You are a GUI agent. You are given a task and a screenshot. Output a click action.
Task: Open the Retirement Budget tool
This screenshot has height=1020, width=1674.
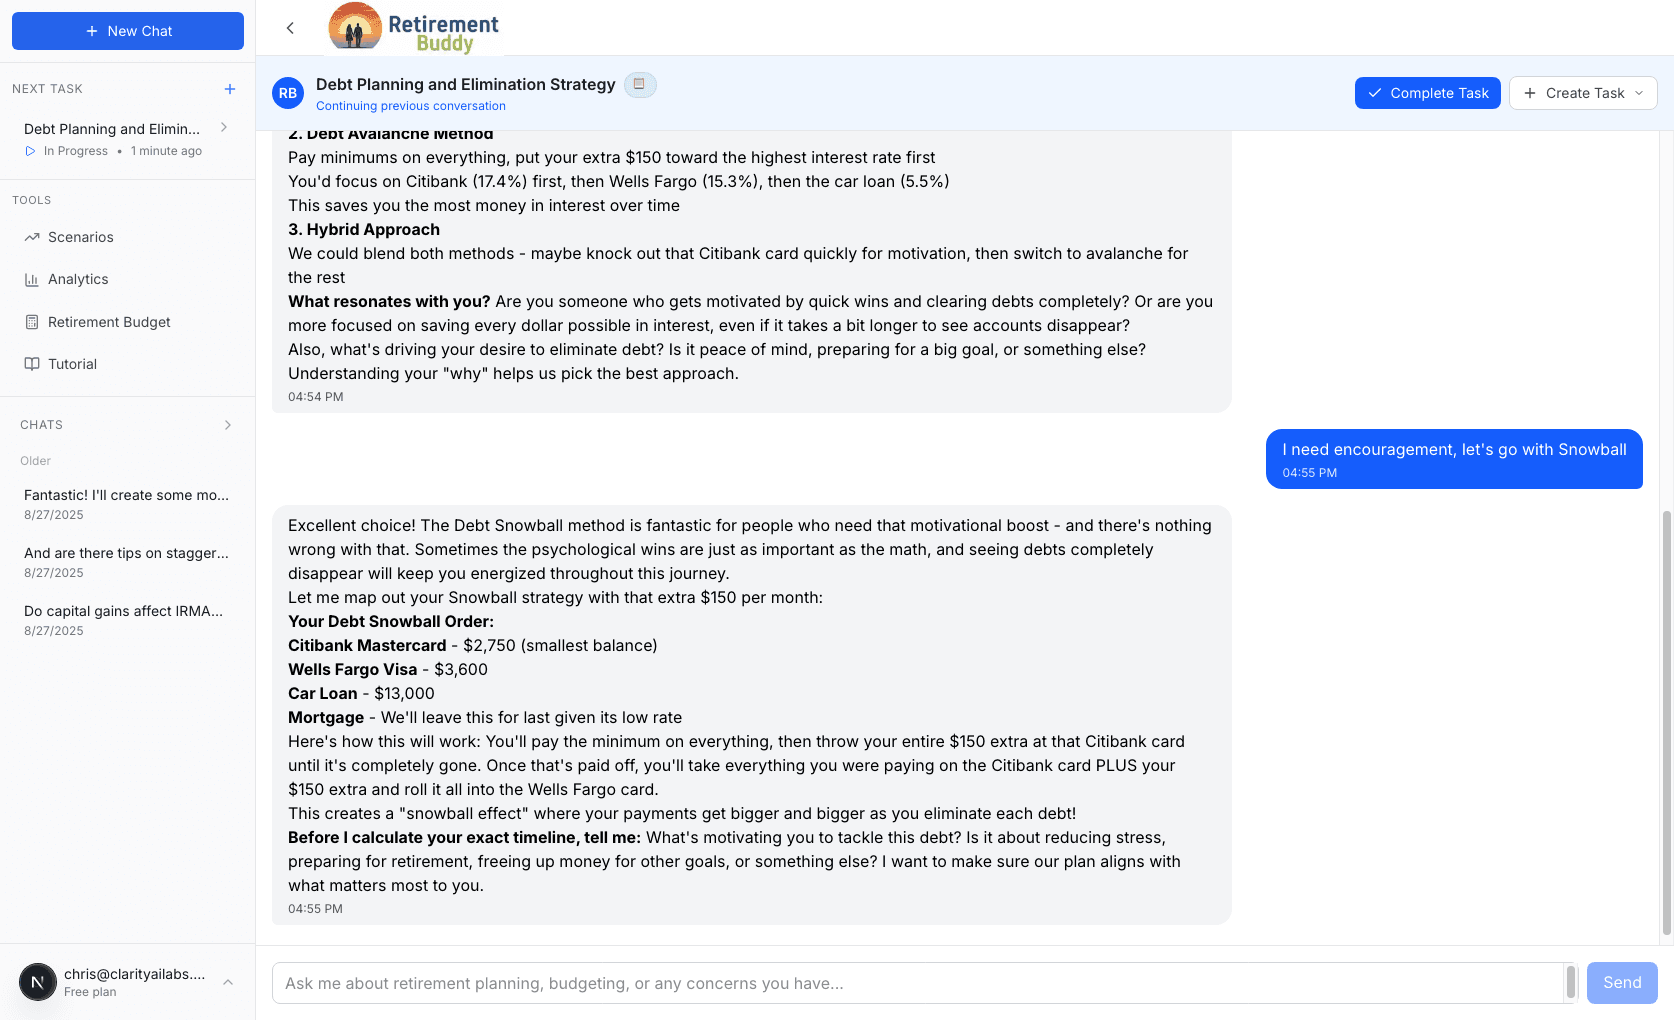[109, 322]
